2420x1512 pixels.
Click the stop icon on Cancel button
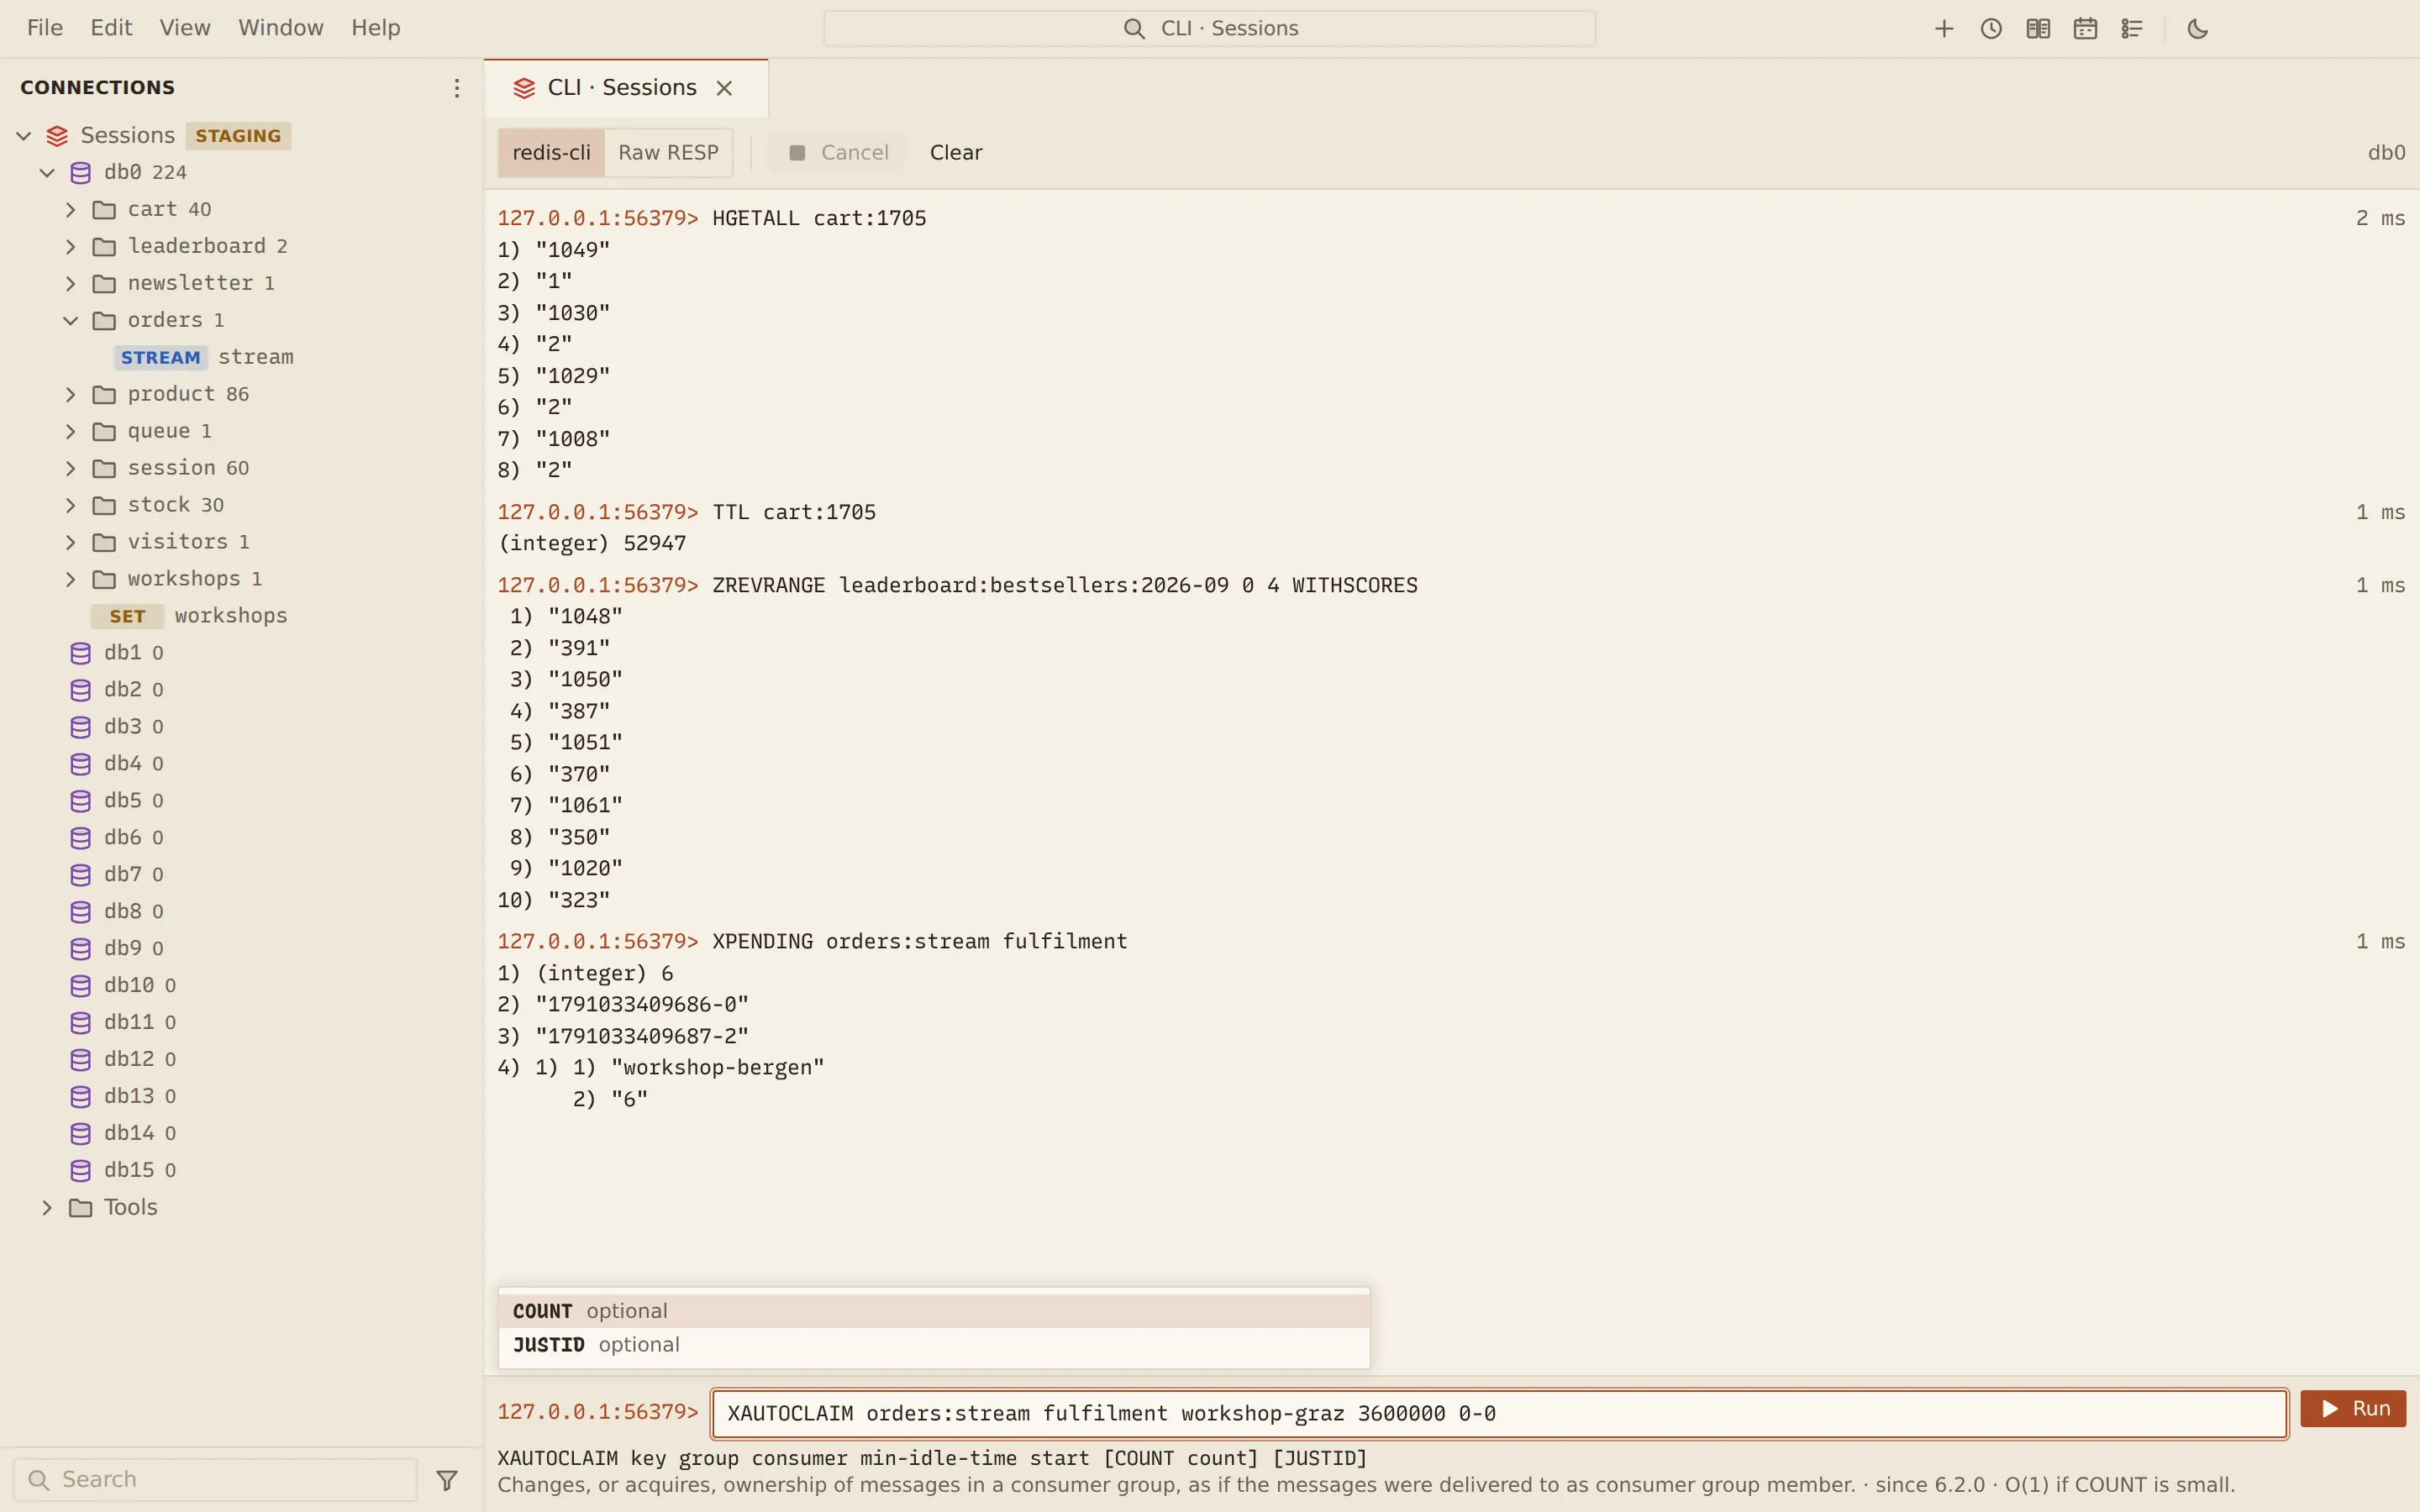pos(797,153)
